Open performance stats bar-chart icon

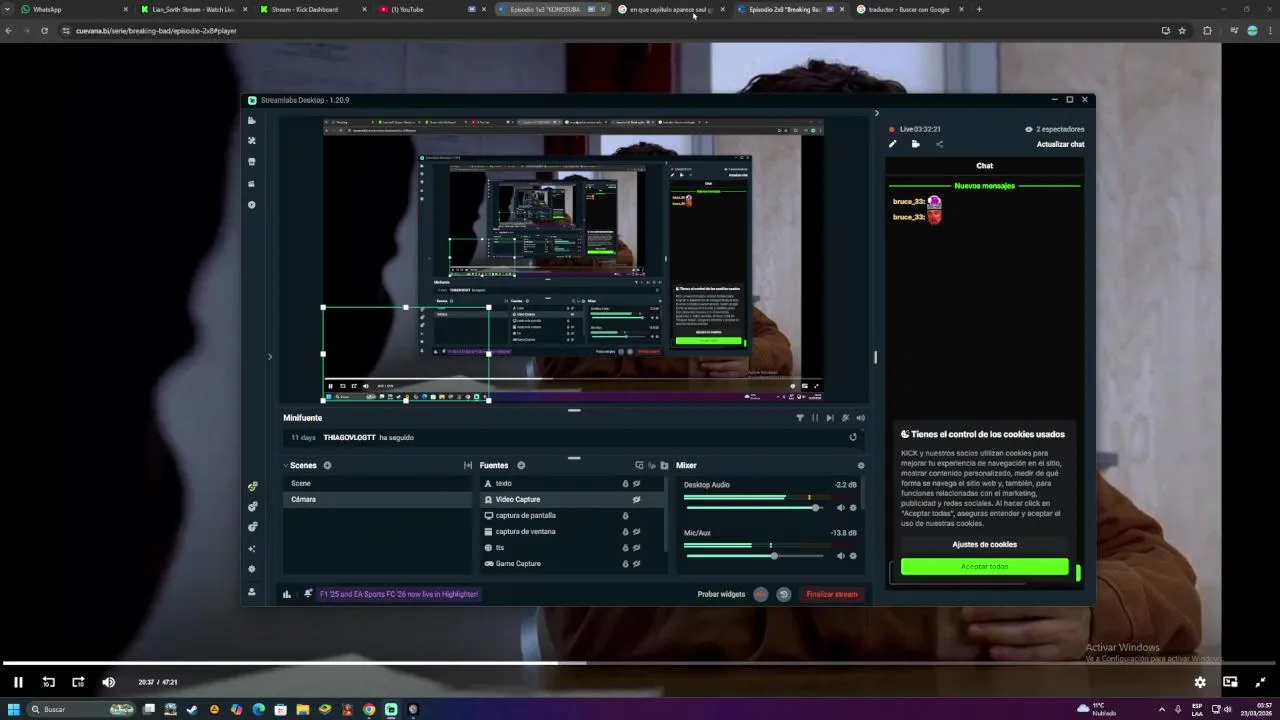(x=287, y=594)
